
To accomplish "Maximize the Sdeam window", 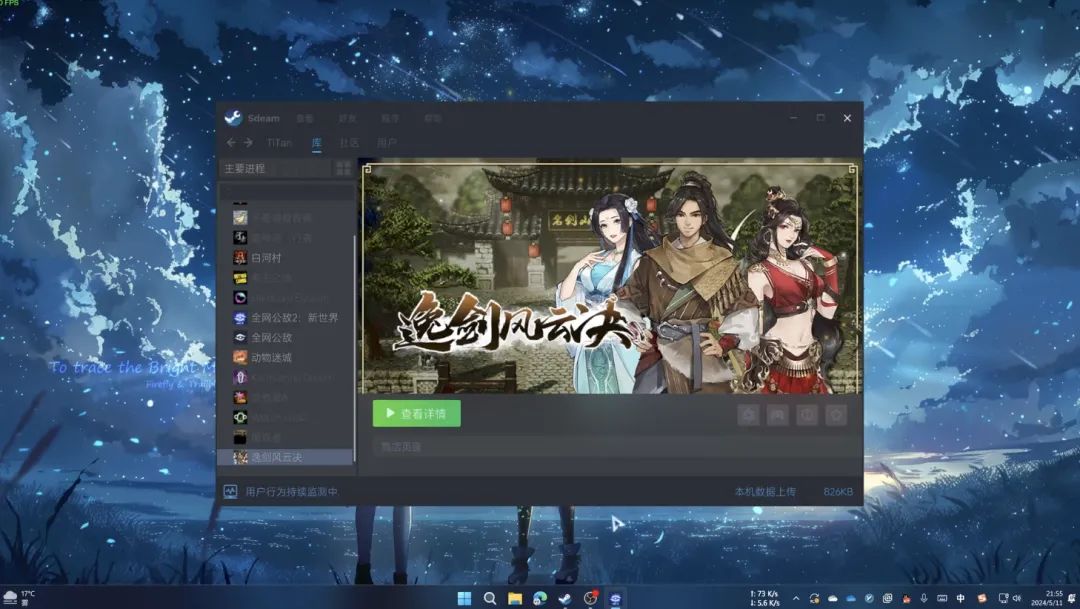I will click(x=820, y=118).
